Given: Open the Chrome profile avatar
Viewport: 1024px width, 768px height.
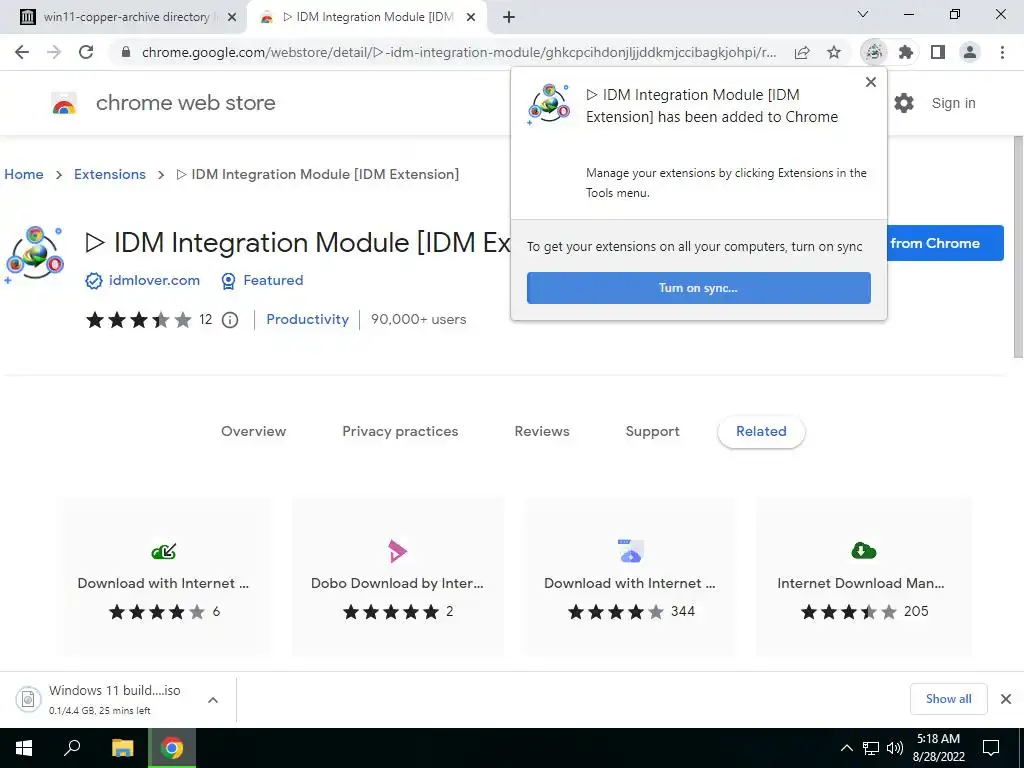Looking at the screenshot, I should [x=970, y=52].
